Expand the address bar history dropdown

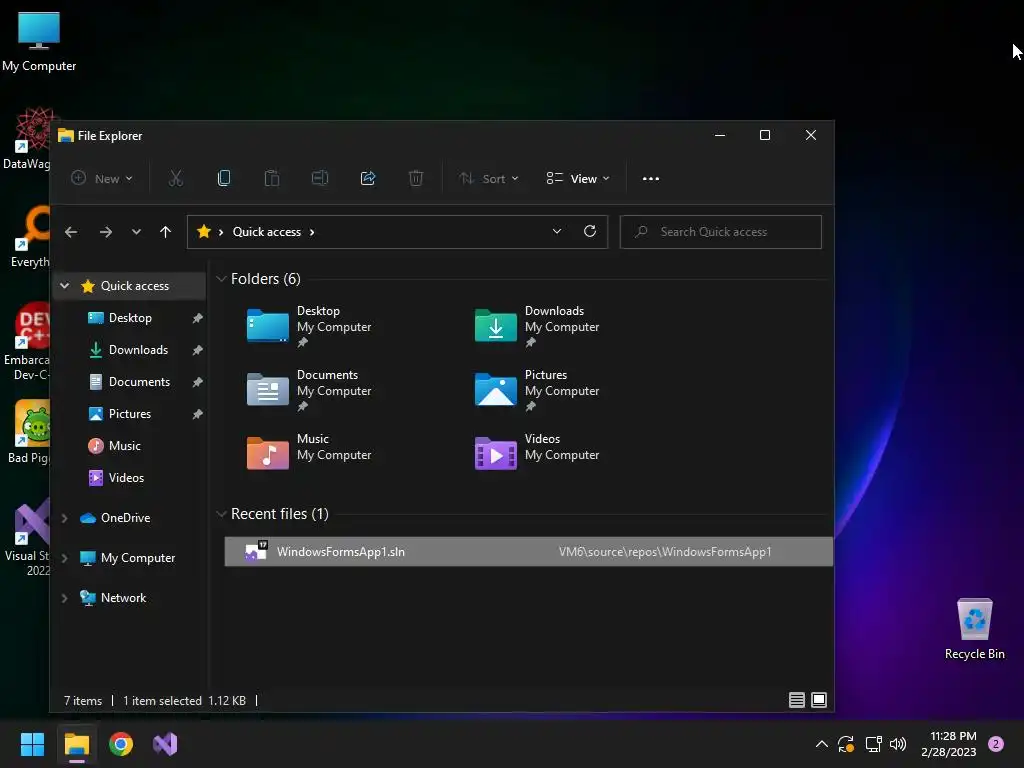557,231
